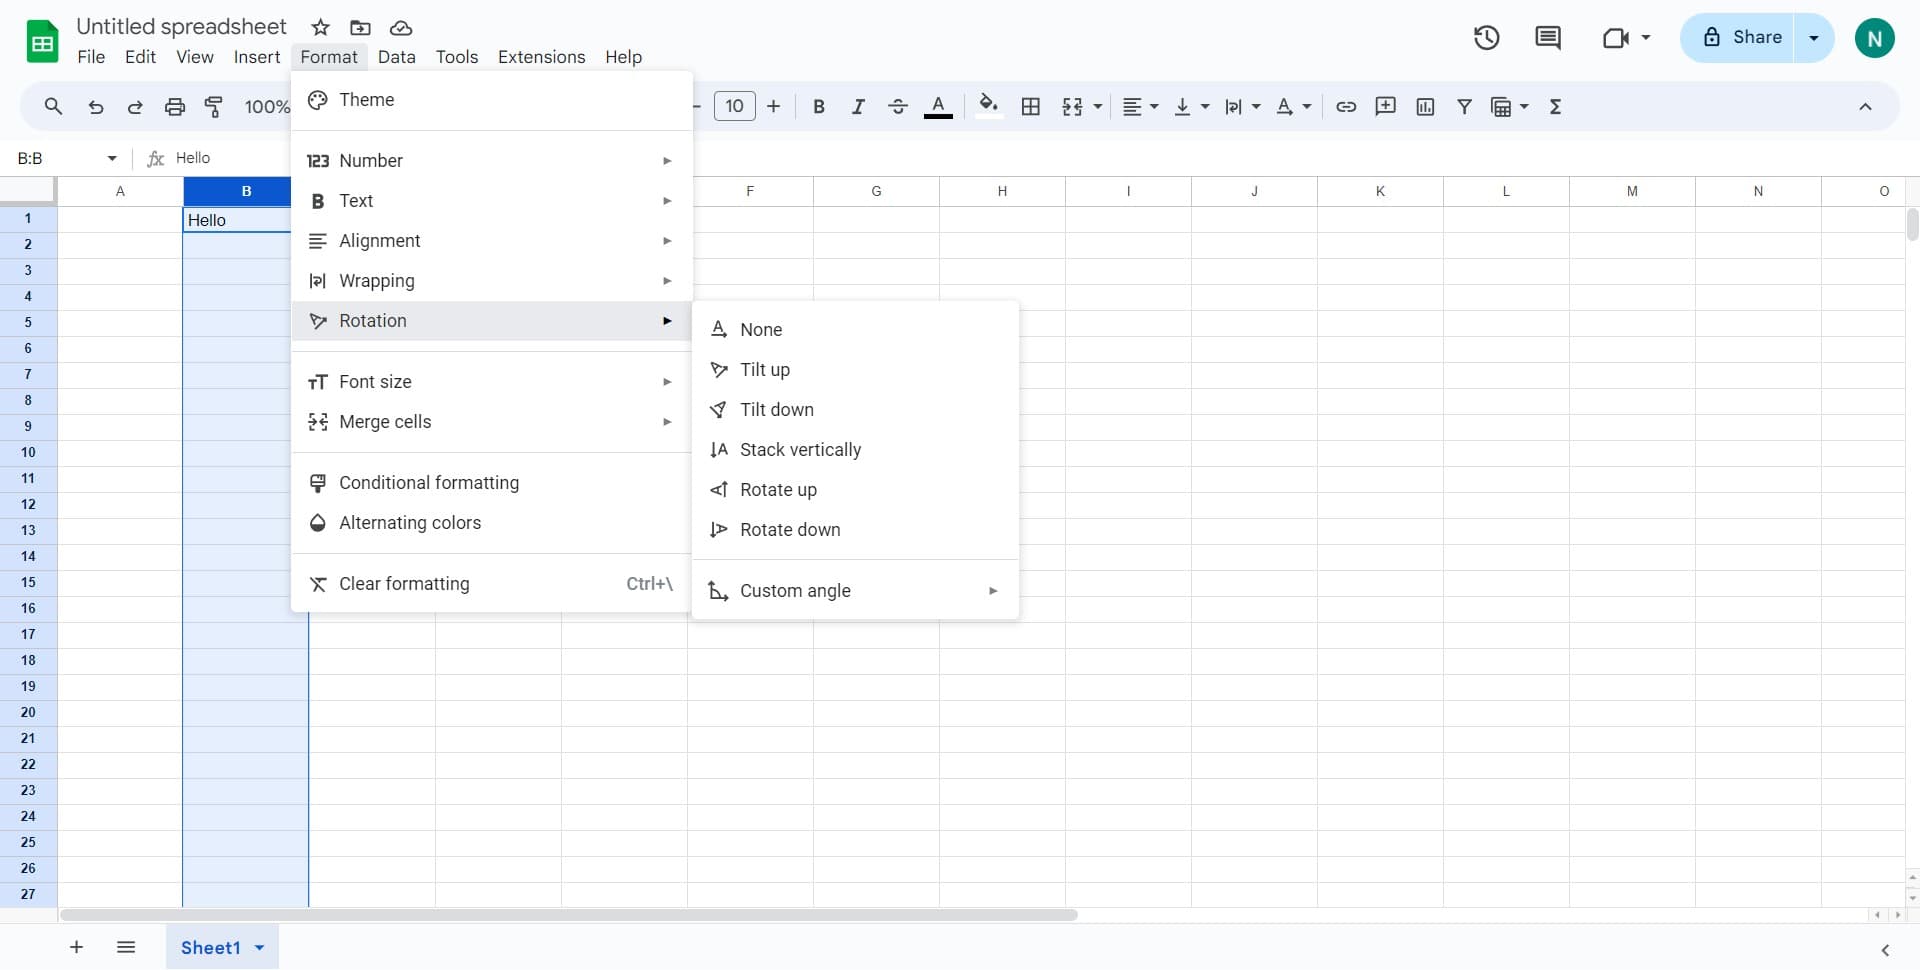This screenshot has width=1920, height=970.
Task: Toggle strikethrough formatting
Action: 898,106
